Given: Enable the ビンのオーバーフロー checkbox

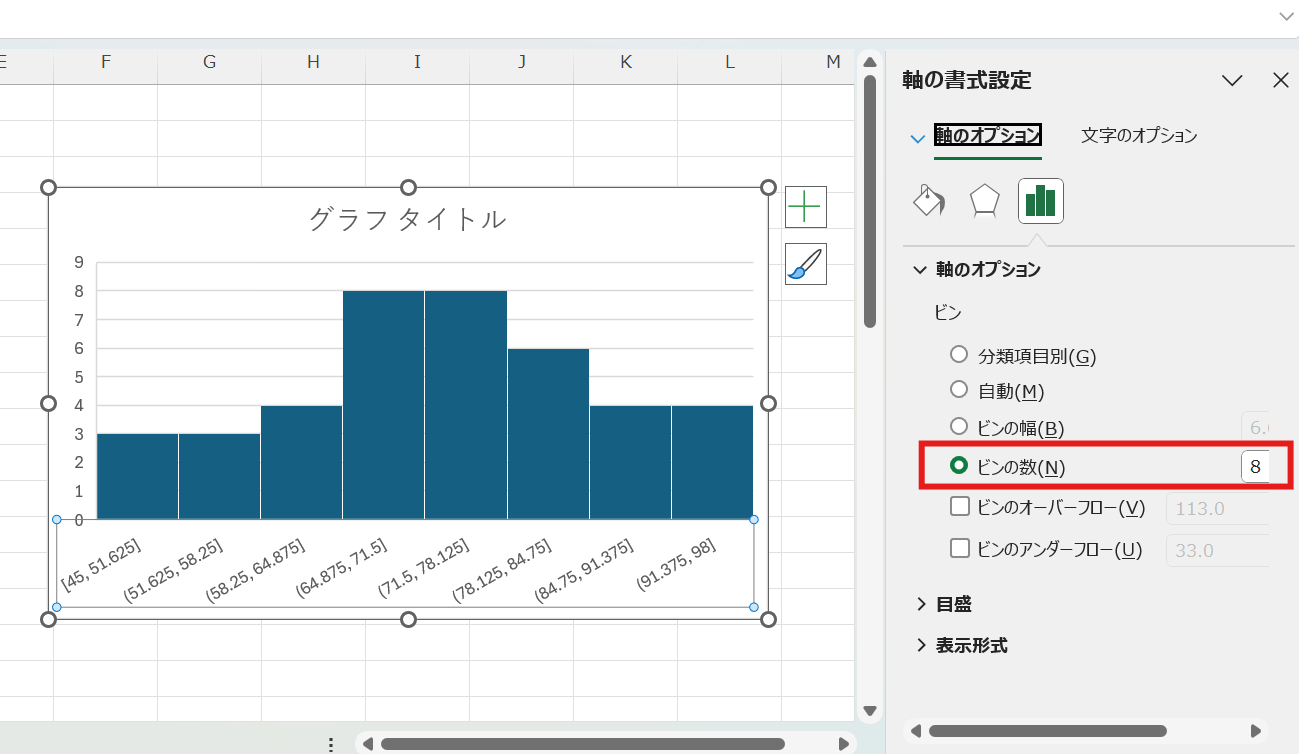Looking at the screenshot, I should pyautogui.click(x=960, y=507).
